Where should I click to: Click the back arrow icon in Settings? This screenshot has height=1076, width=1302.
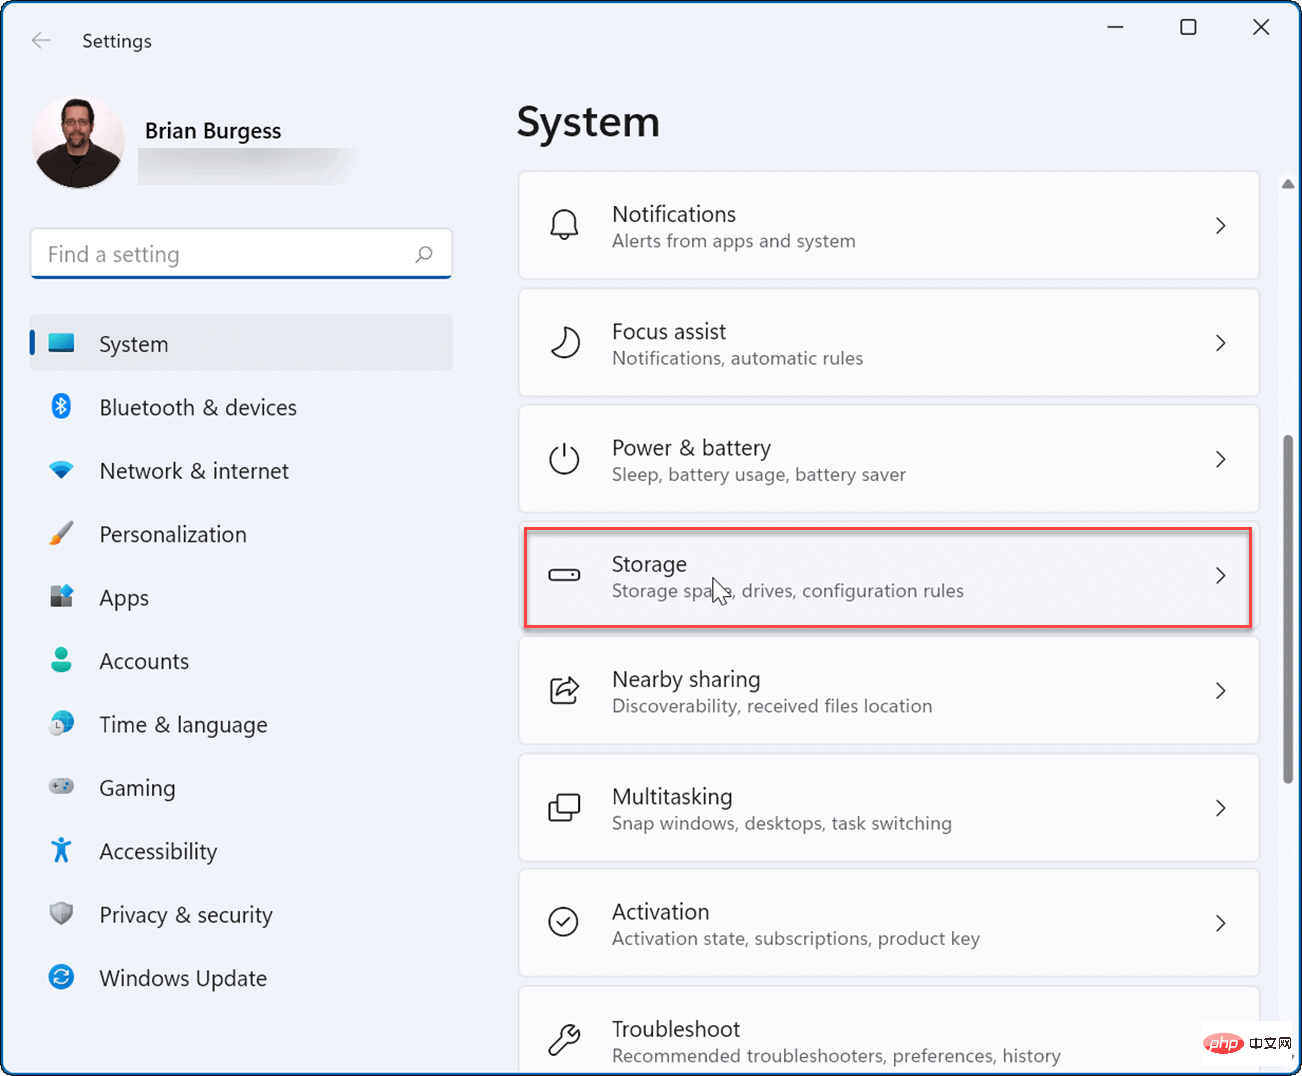point(41,41)
